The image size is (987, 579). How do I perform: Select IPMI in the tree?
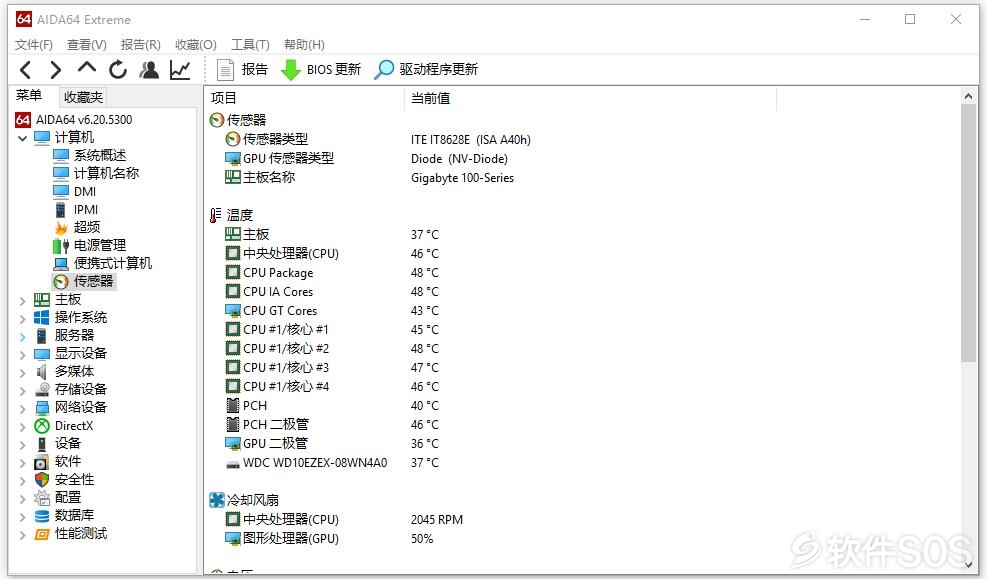(x=76, y=210)
